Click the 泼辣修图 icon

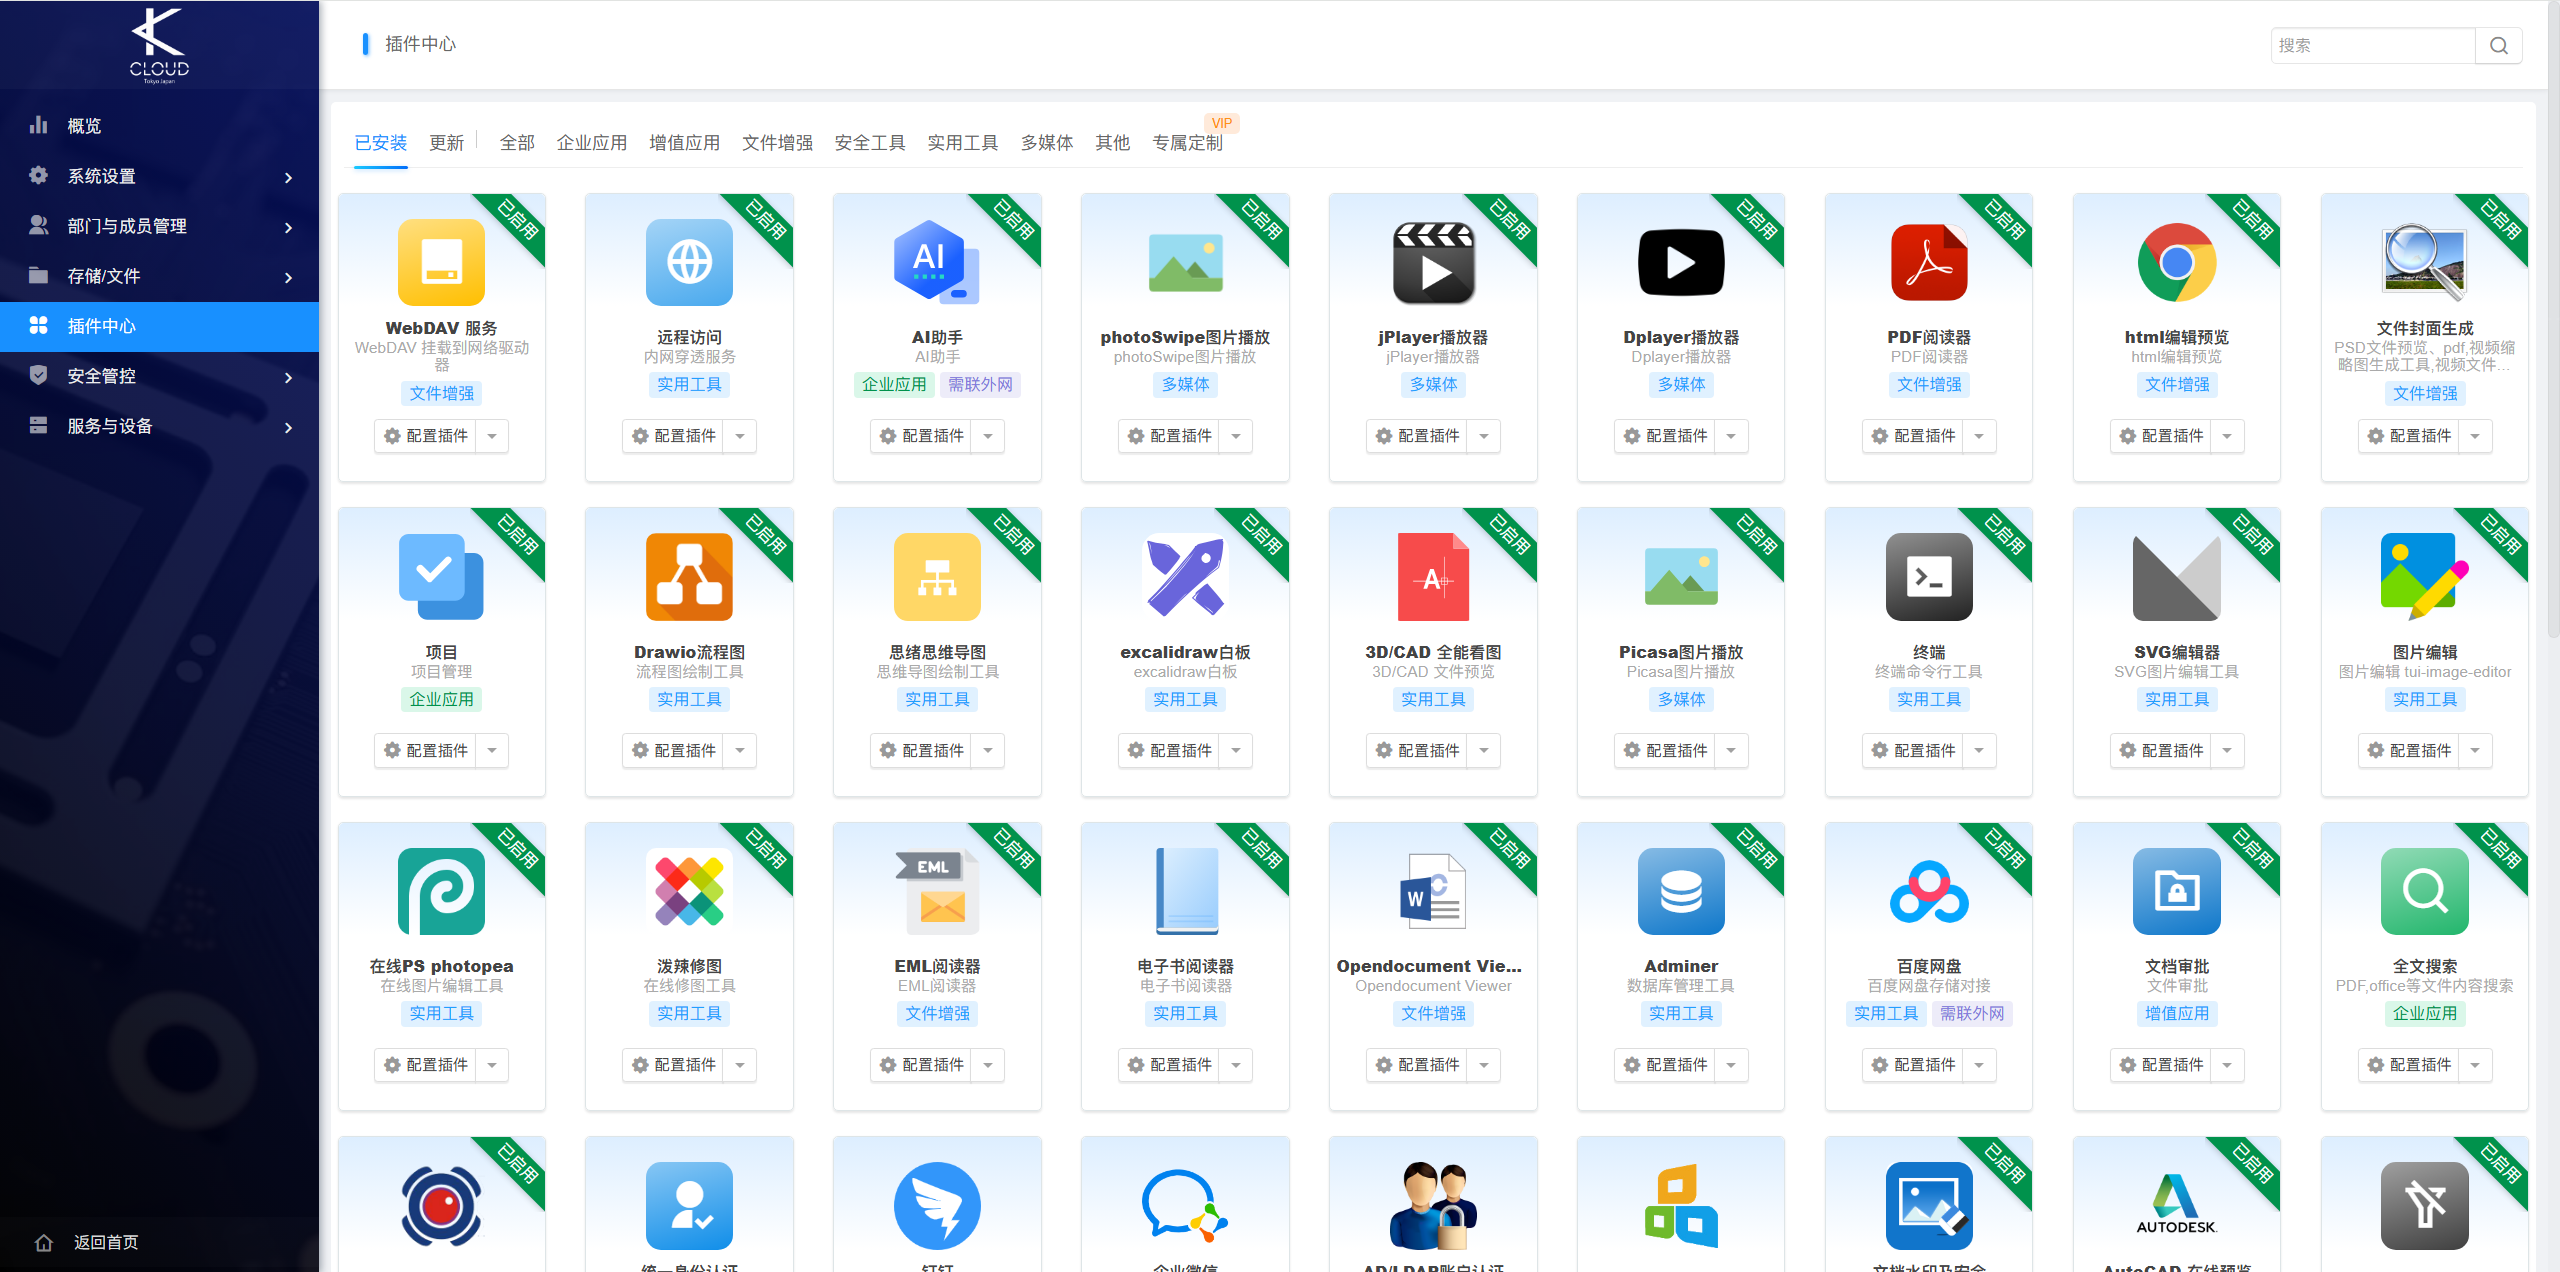pos(689,891)
